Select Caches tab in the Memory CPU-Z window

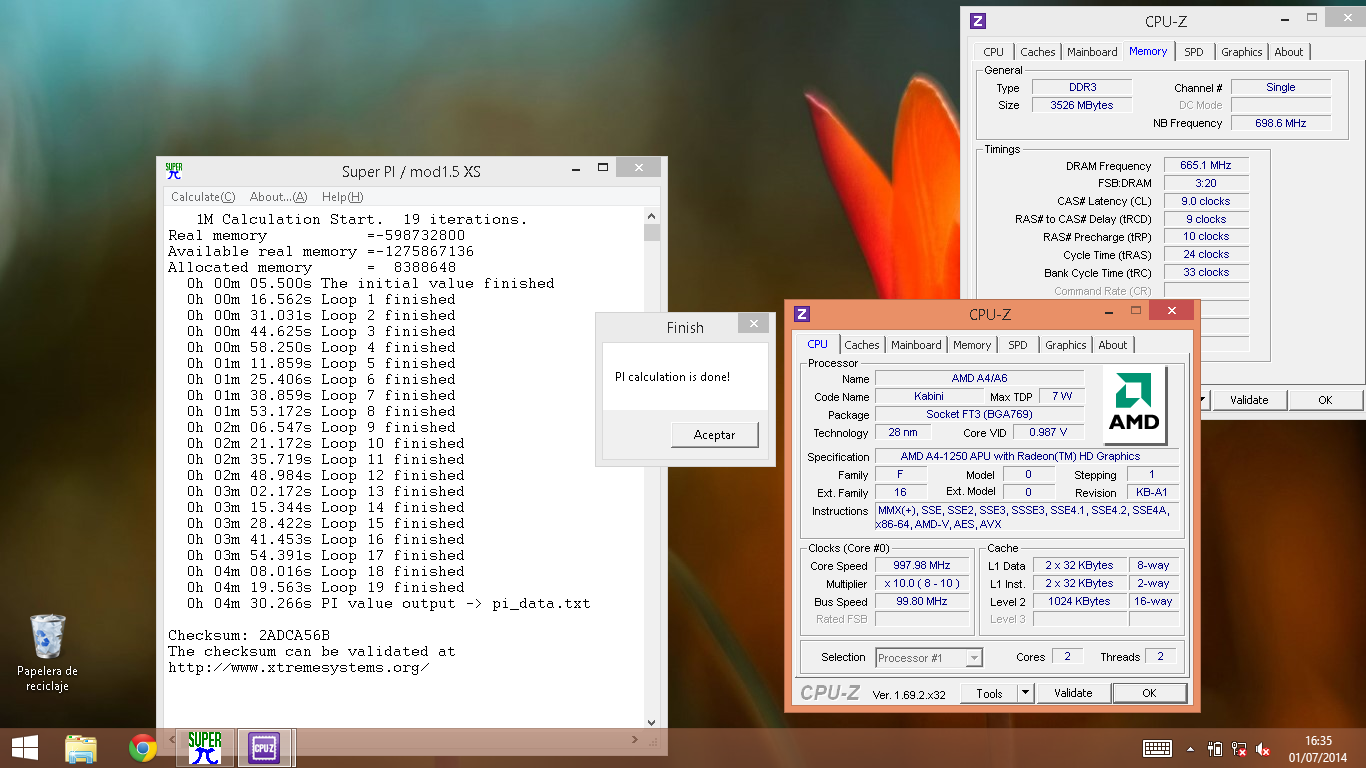1037,52
